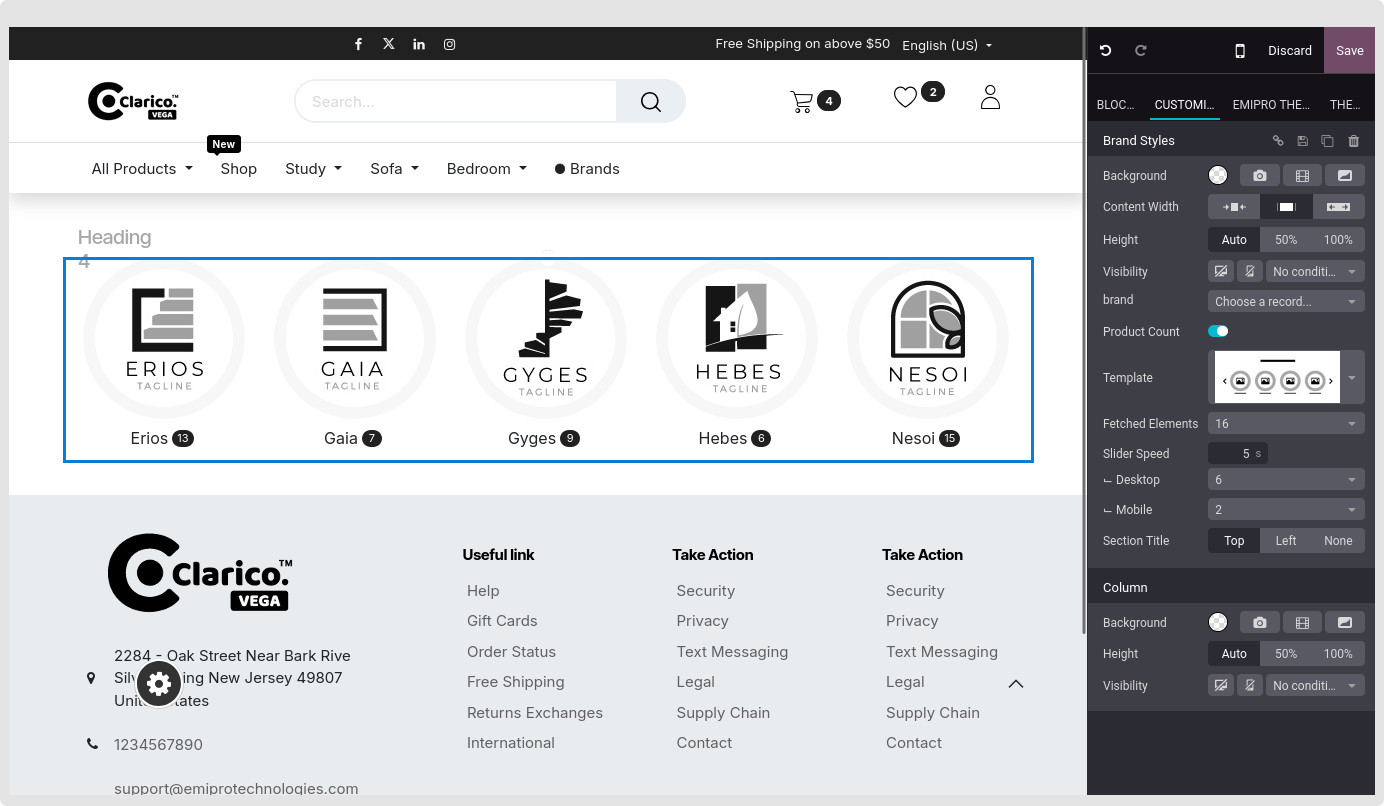Viewport: 1384px width, 806px height.
Task: Set Brand Styles background video via film icon
Action: [x=1302, y=176]
